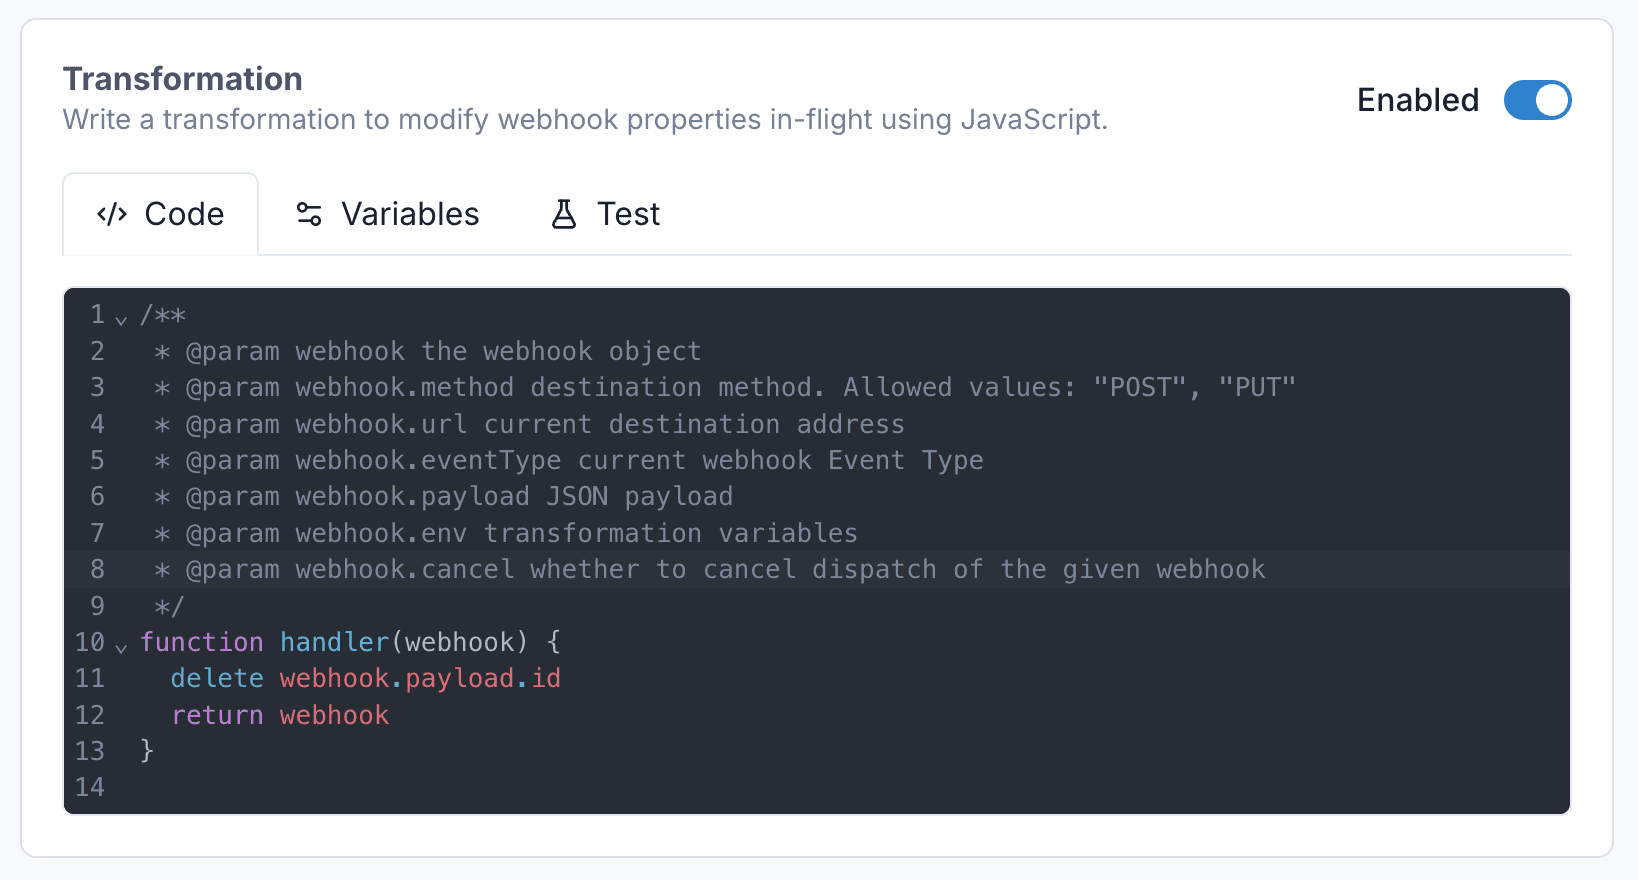Click the Test flask icon
Image resolution: width=1638 pixels, height=880 pixels.
tap(564, 214)
